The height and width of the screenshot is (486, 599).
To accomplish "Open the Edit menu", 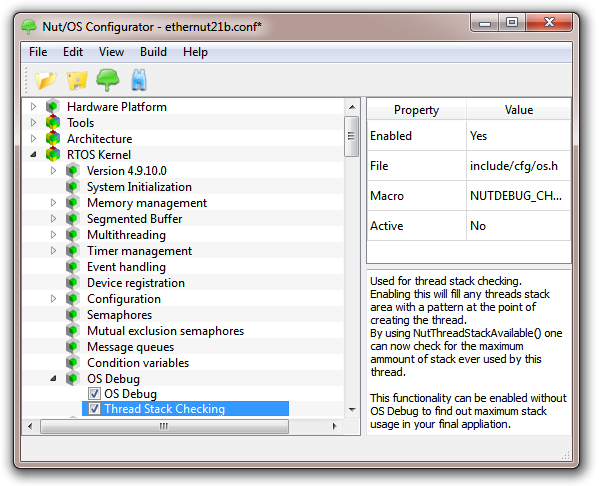I will click(73, 52).
